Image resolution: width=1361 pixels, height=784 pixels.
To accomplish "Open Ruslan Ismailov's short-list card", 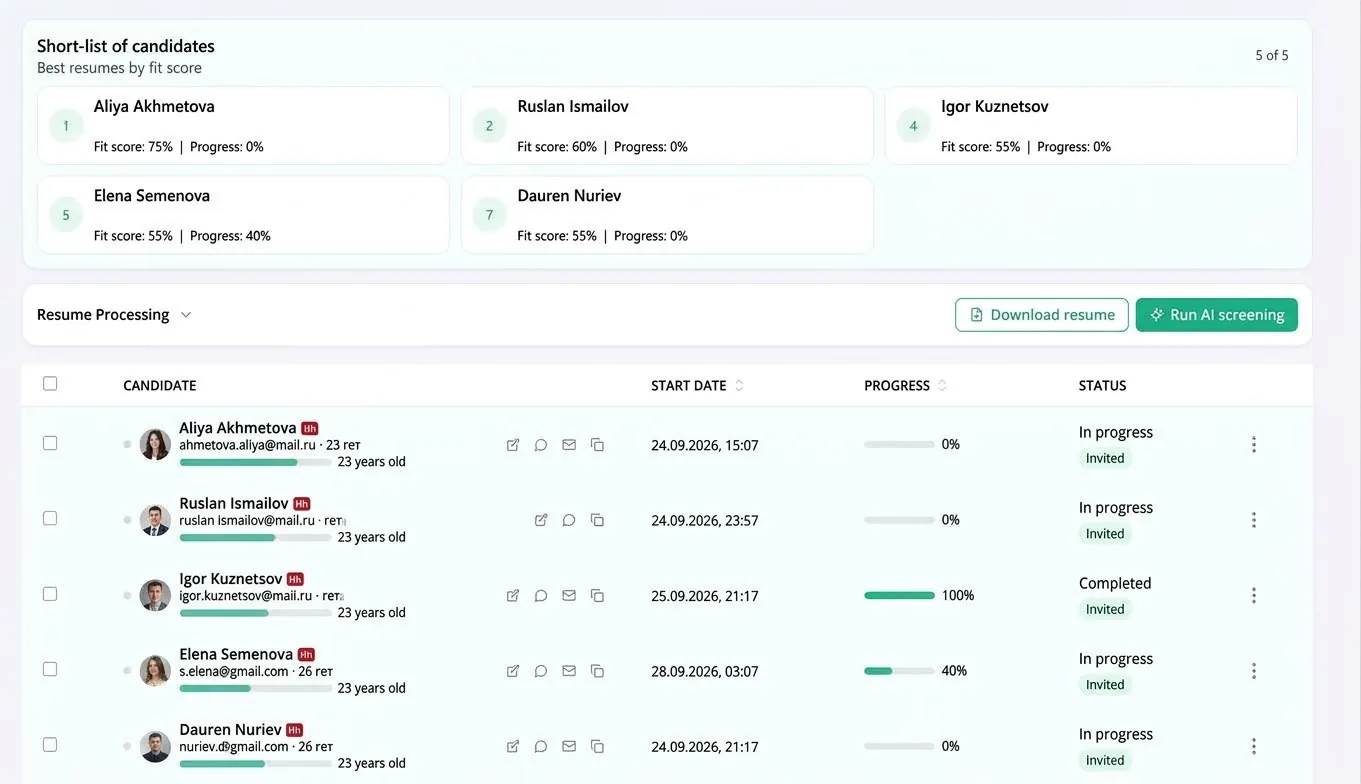I will pyautogui.click(x=667, y=126).
